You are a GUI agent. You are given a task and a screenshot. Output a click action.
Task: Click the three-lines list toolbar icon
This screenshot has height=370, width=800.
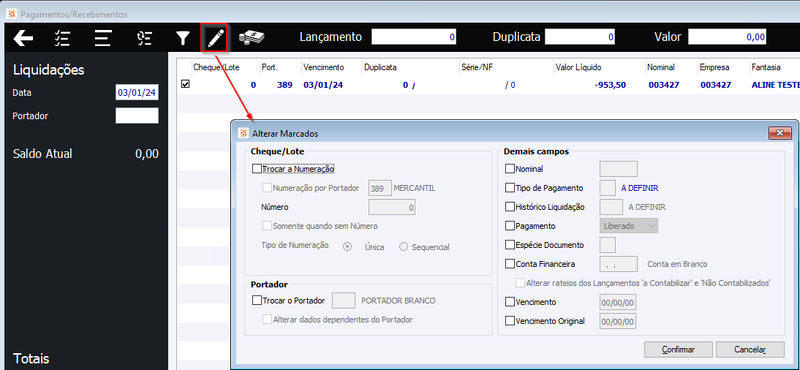click(x=103, y=38)
